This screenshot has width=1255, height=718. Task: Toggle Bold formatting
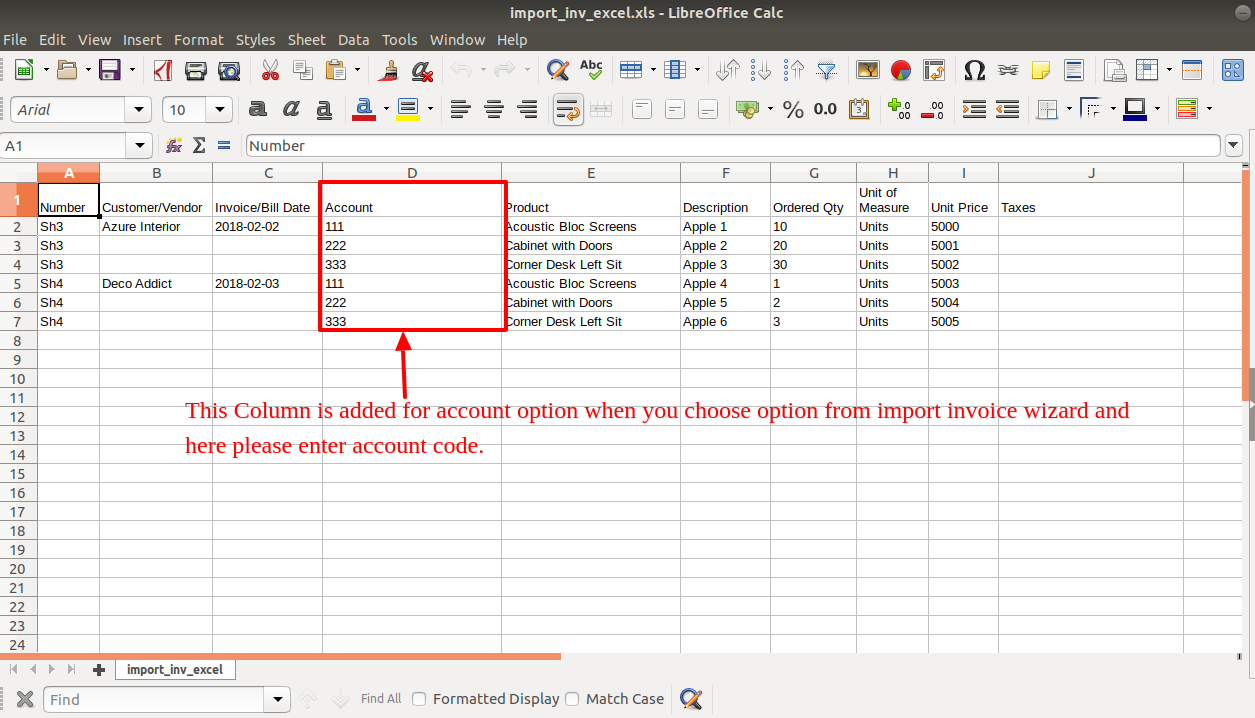point(258,109)
